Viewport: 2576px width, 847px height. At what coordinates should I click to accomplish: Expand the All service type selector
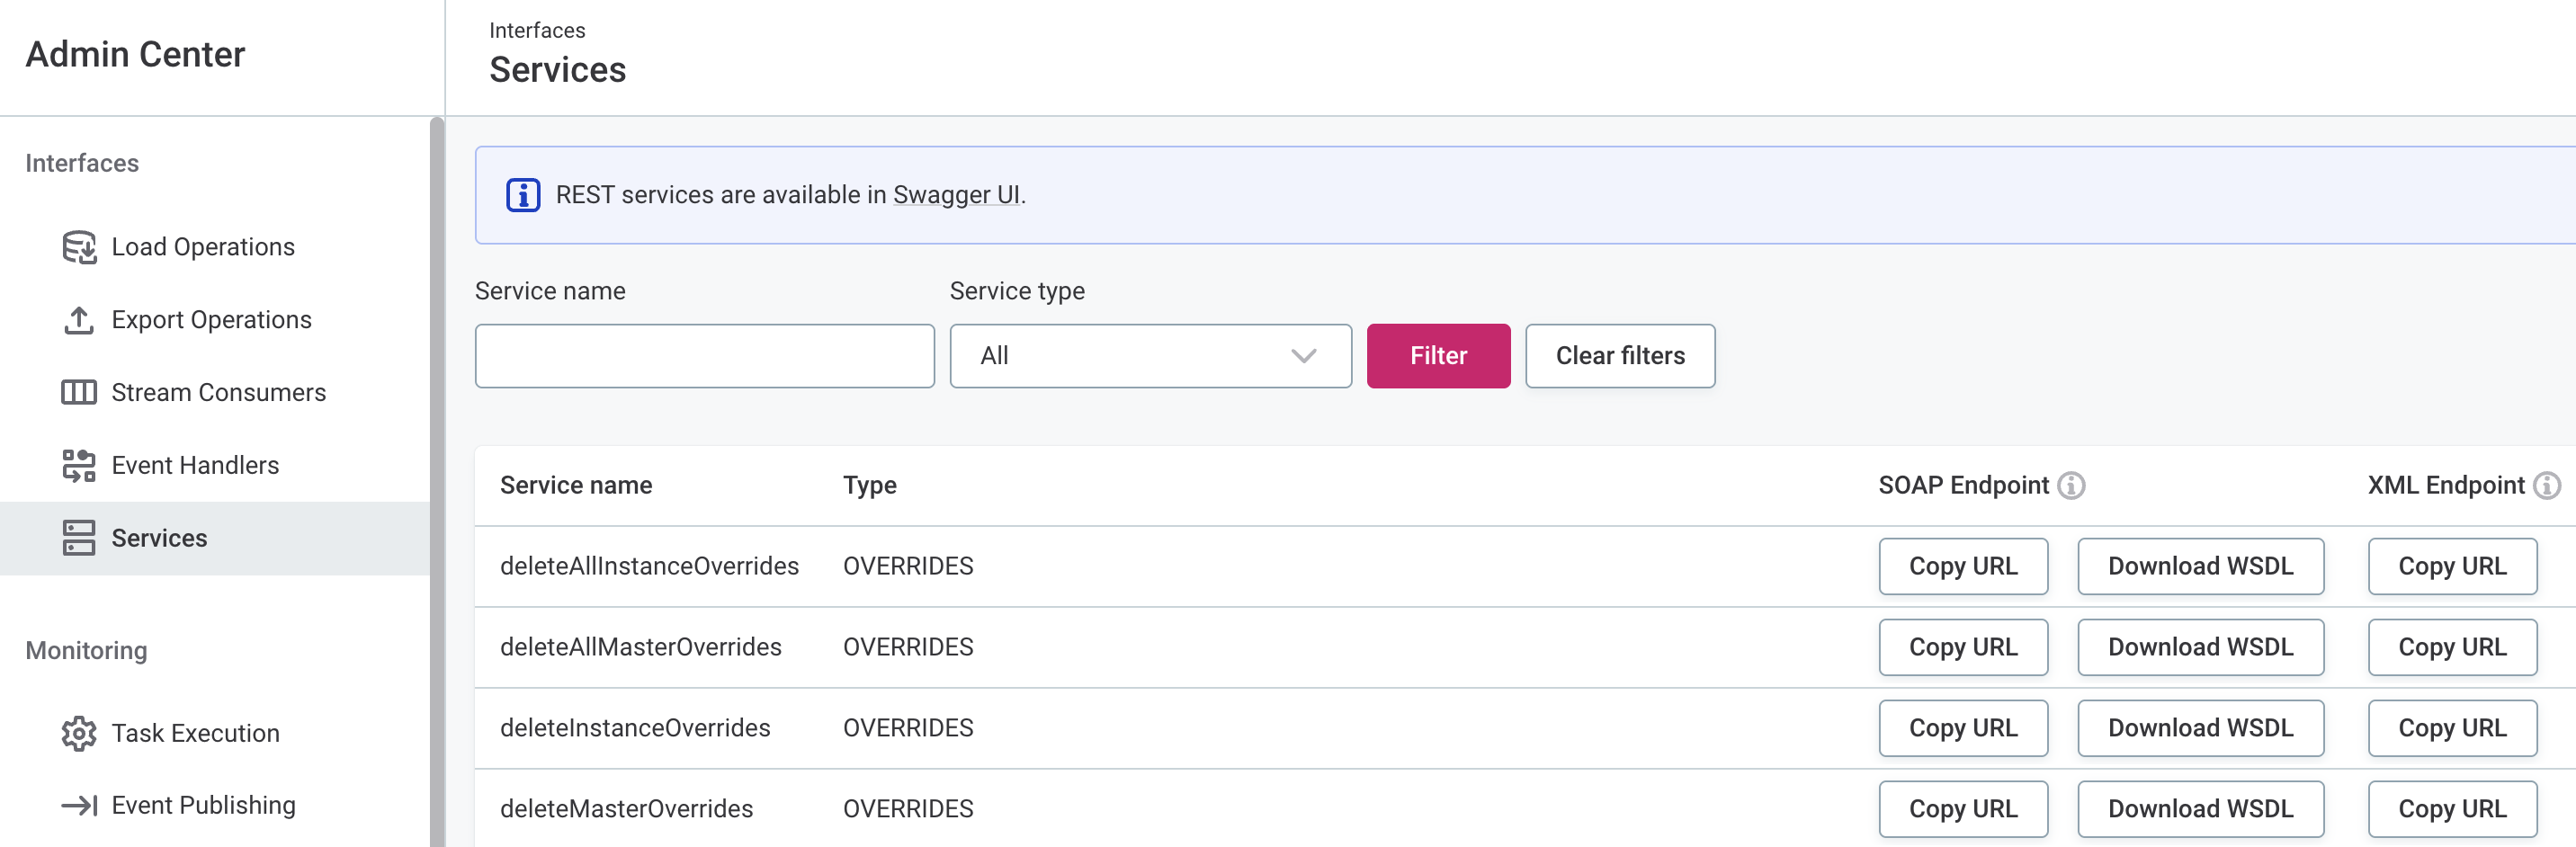(x=1302, y=356)
